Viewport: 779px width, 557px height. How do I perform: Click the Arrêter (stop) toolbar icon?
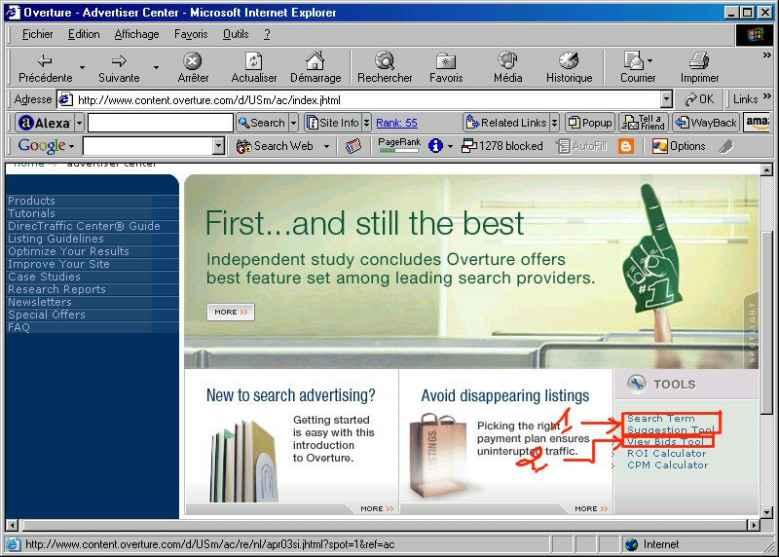pyautogui.click(x=192, y=62)
